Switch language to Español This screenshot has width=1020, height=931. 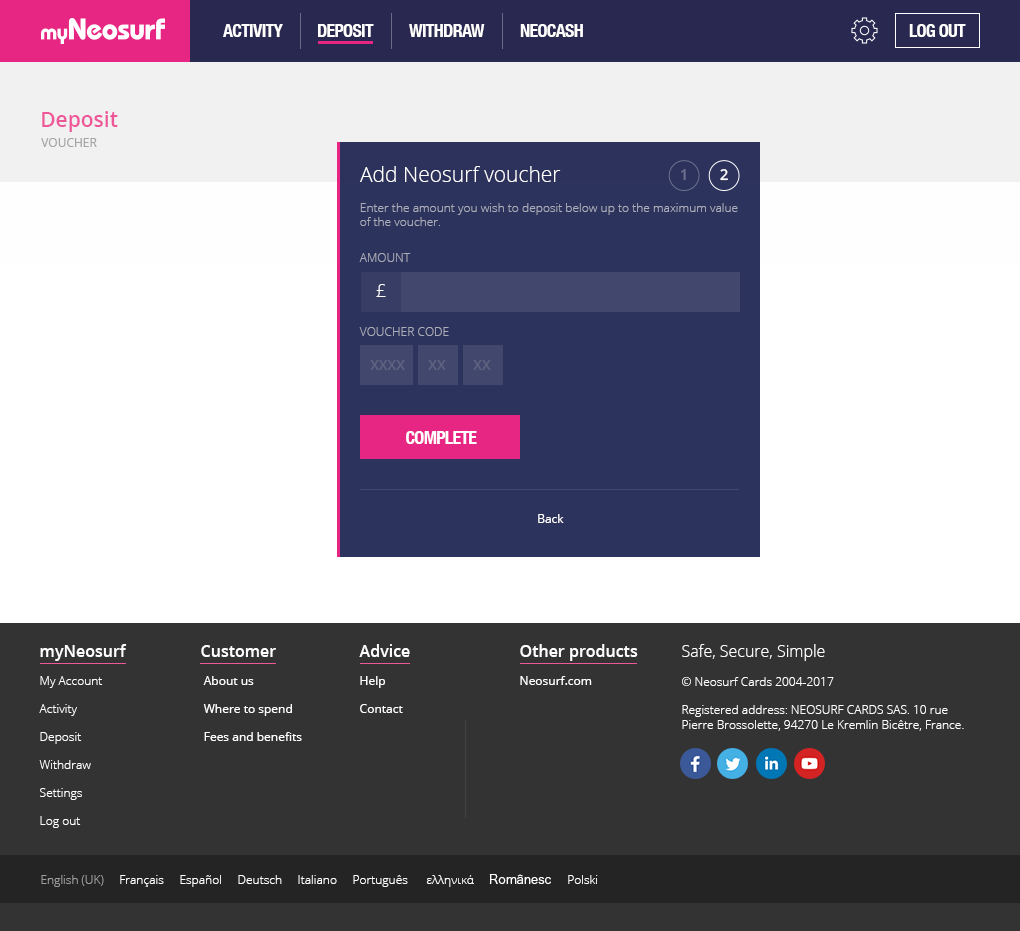(200, 880)
